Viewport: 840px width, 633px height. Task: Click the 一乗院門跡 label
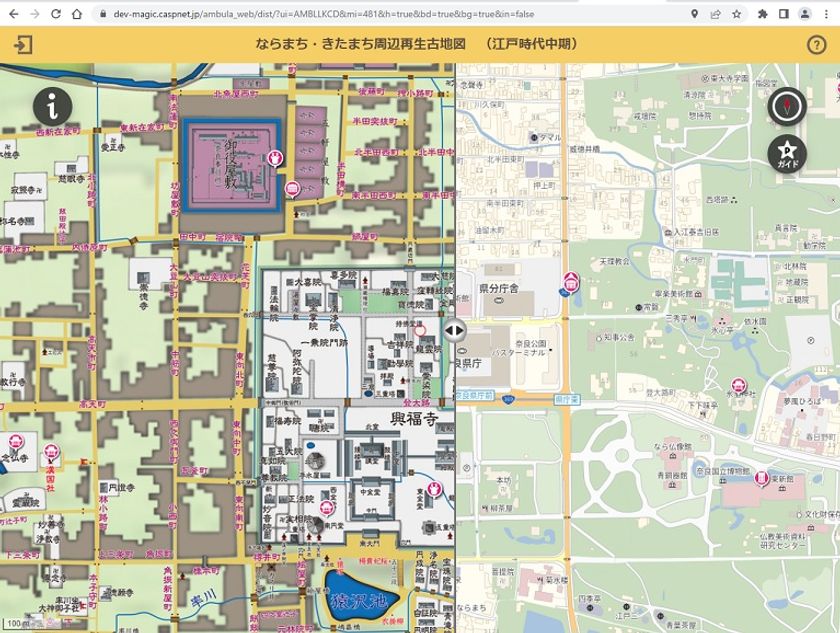[323, 343]
